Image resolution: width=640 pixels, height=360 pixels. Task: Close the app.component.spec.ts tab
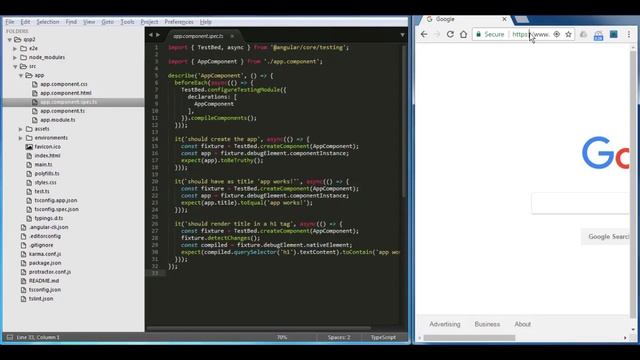point(232,36)
